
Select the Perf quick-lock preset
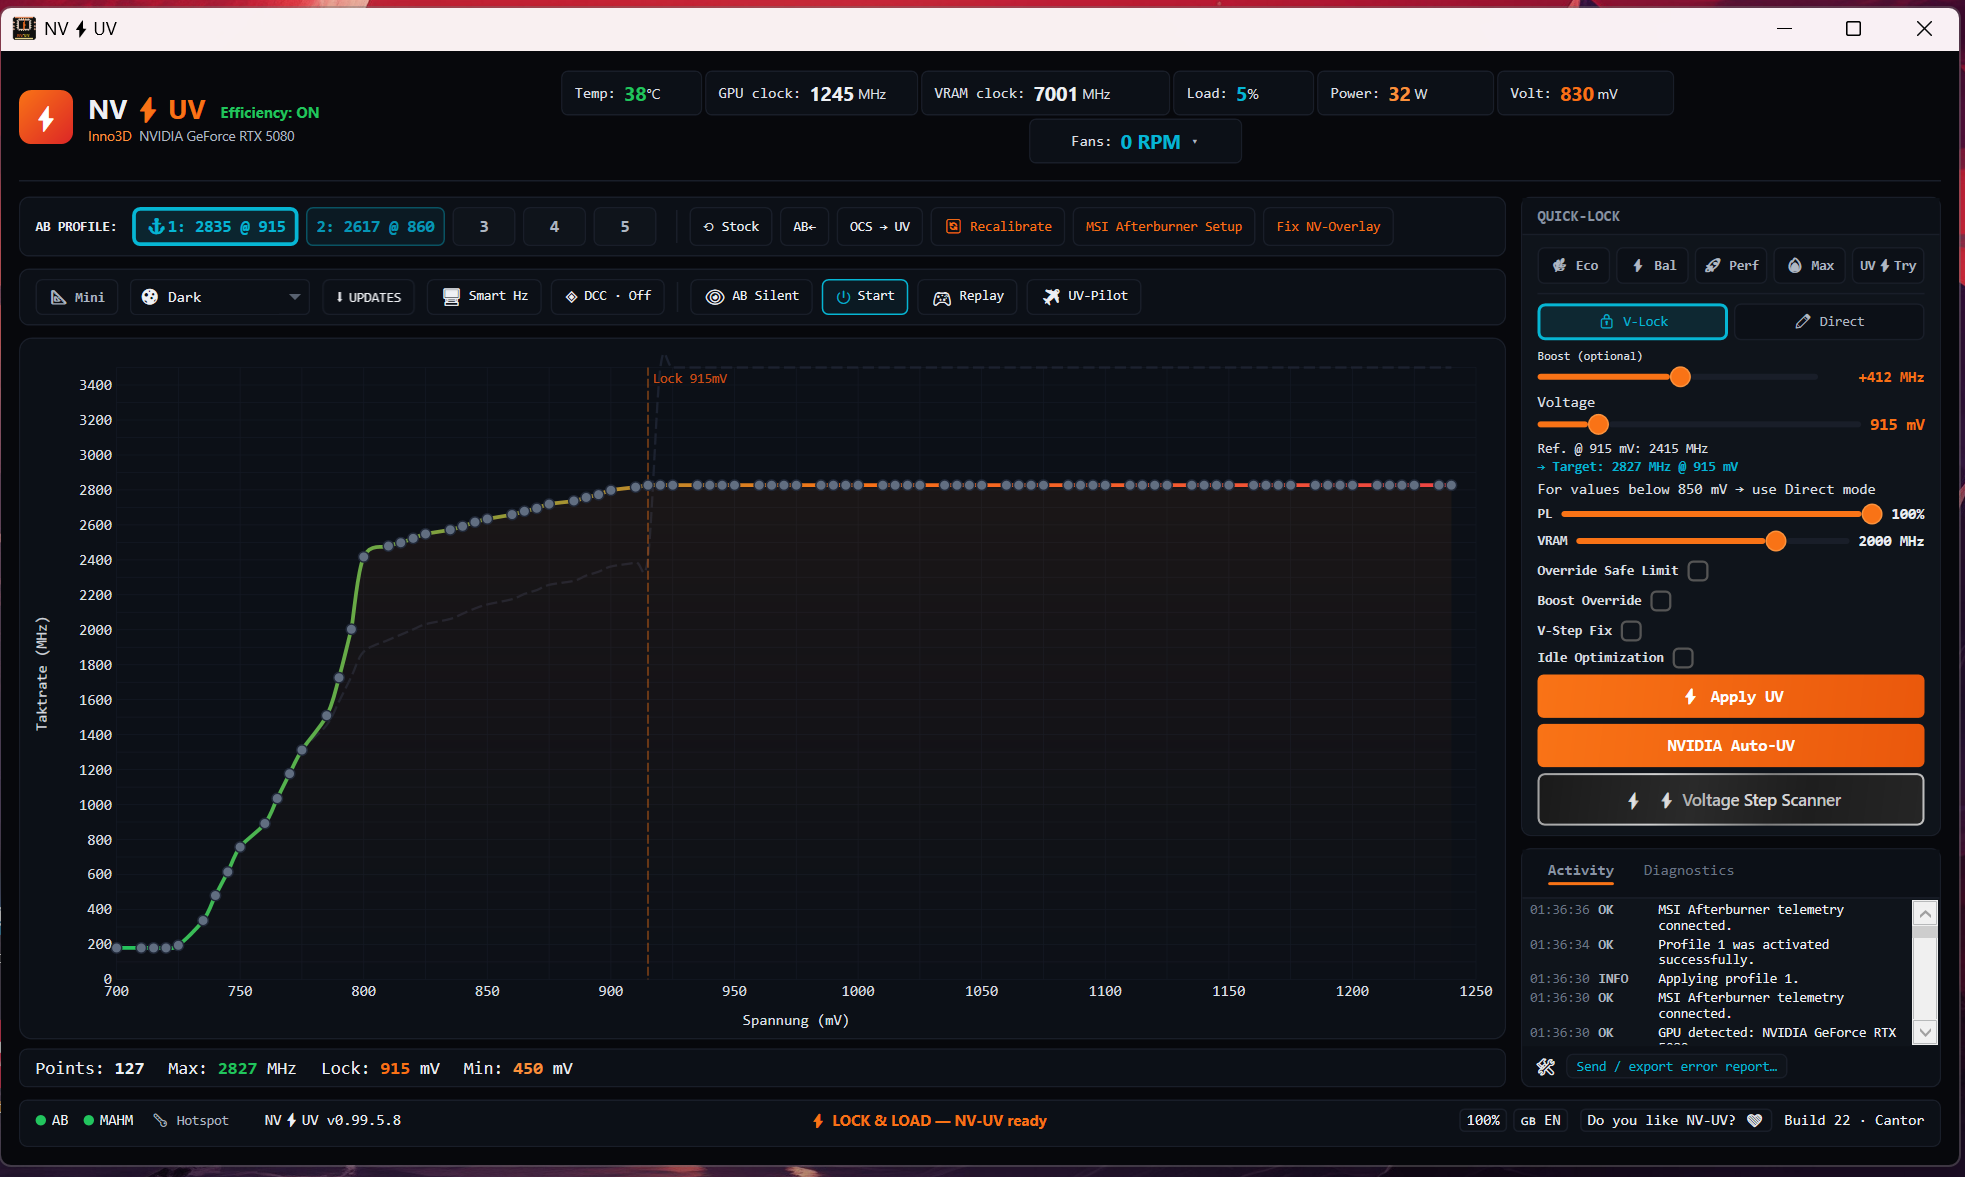pos(1731,266)
